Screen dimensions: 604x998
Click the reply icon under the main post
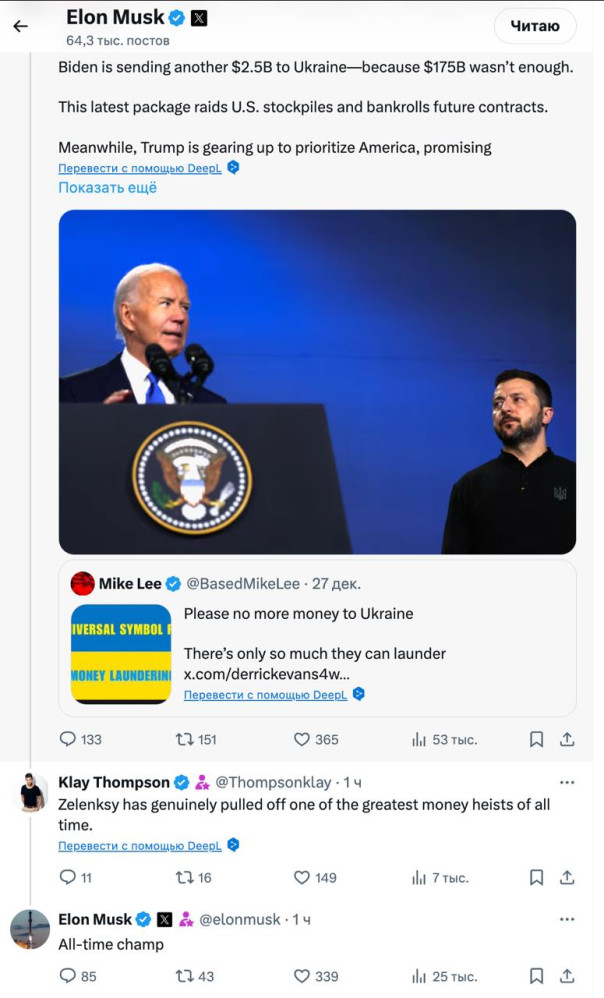(x=68, y=739)
